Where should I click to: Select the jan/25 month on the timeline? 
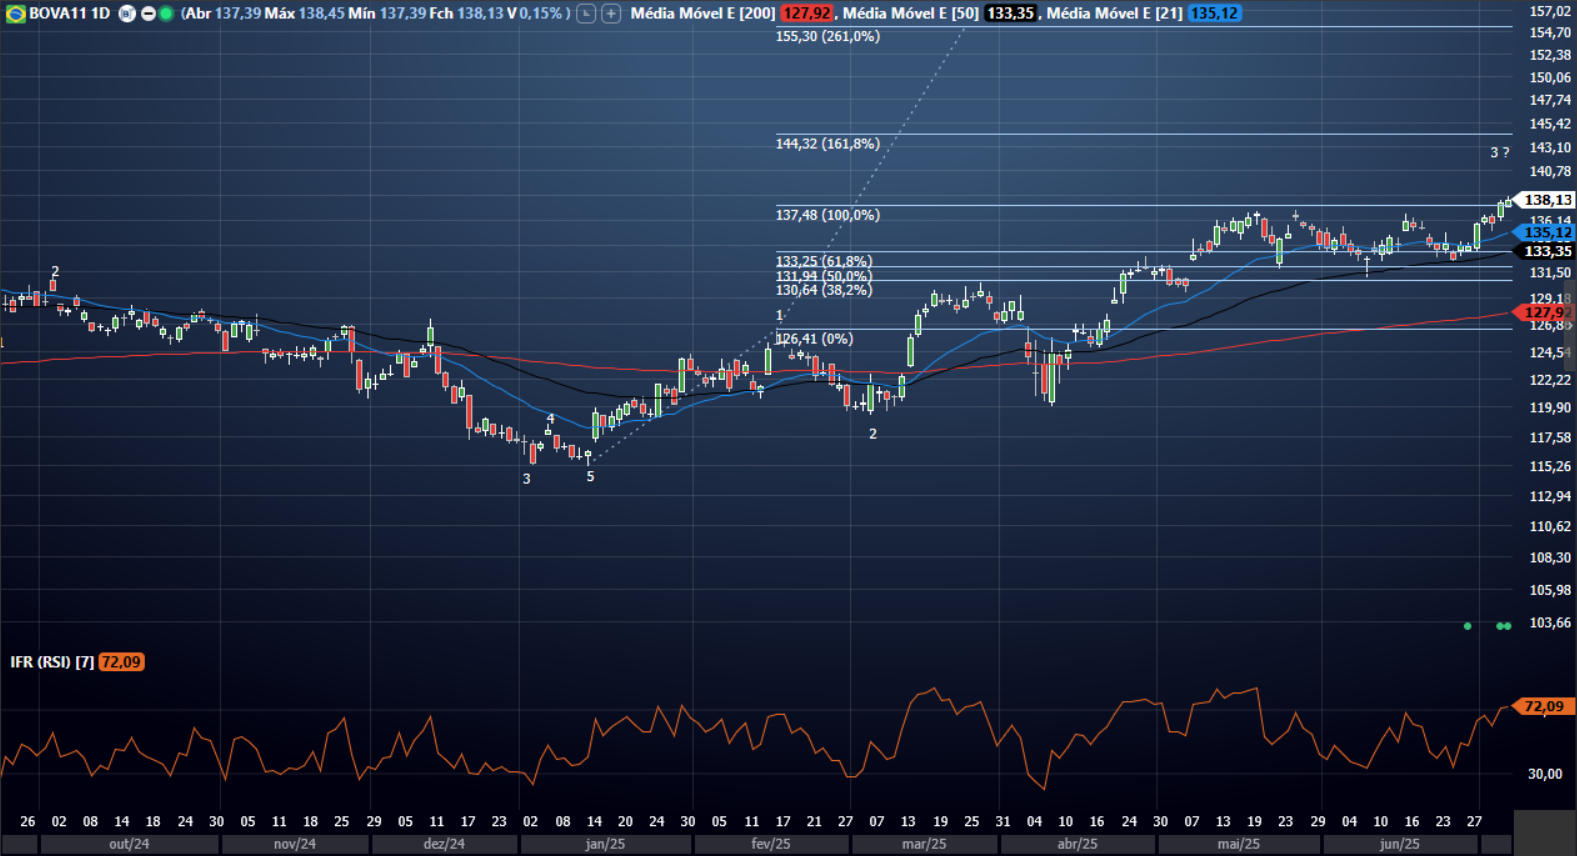pyautogui.click(x=605, y=844)
